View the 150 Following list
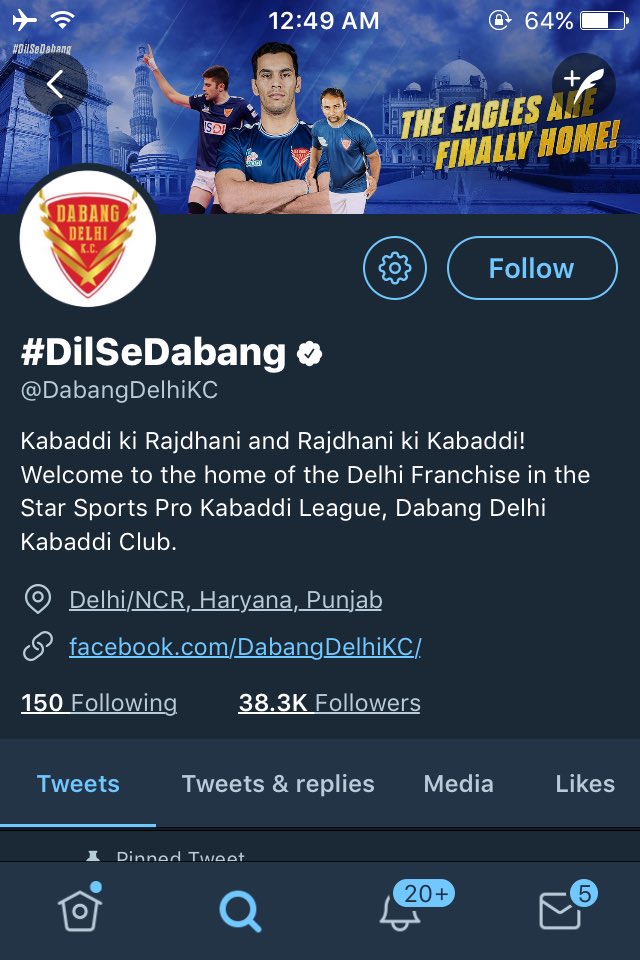The width and height of the screenshot is (640, 960). [x=99, y=703]
